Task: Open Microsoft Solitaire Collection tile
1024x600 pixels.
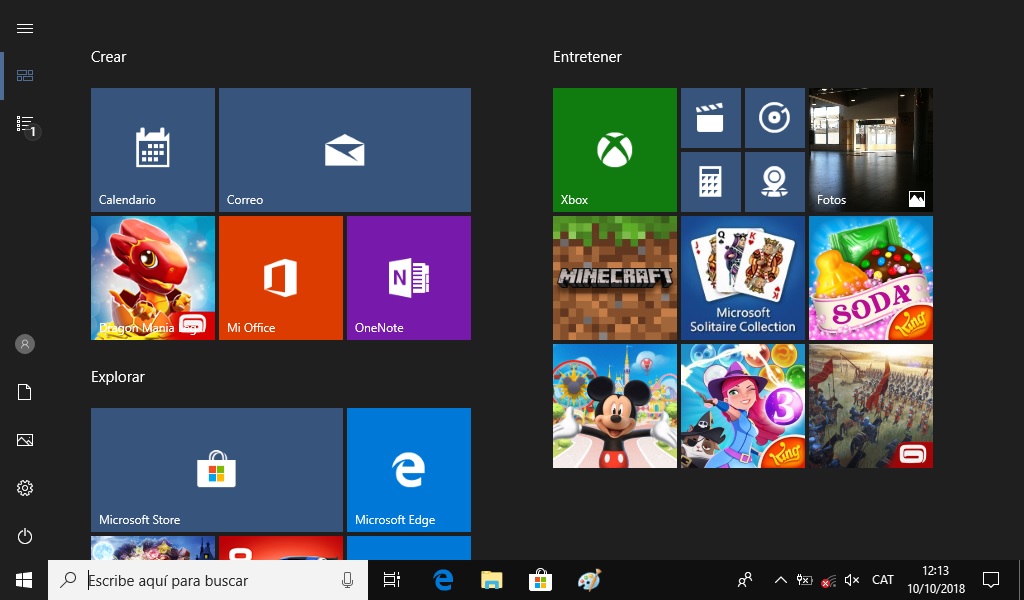Action: point(743,277)
